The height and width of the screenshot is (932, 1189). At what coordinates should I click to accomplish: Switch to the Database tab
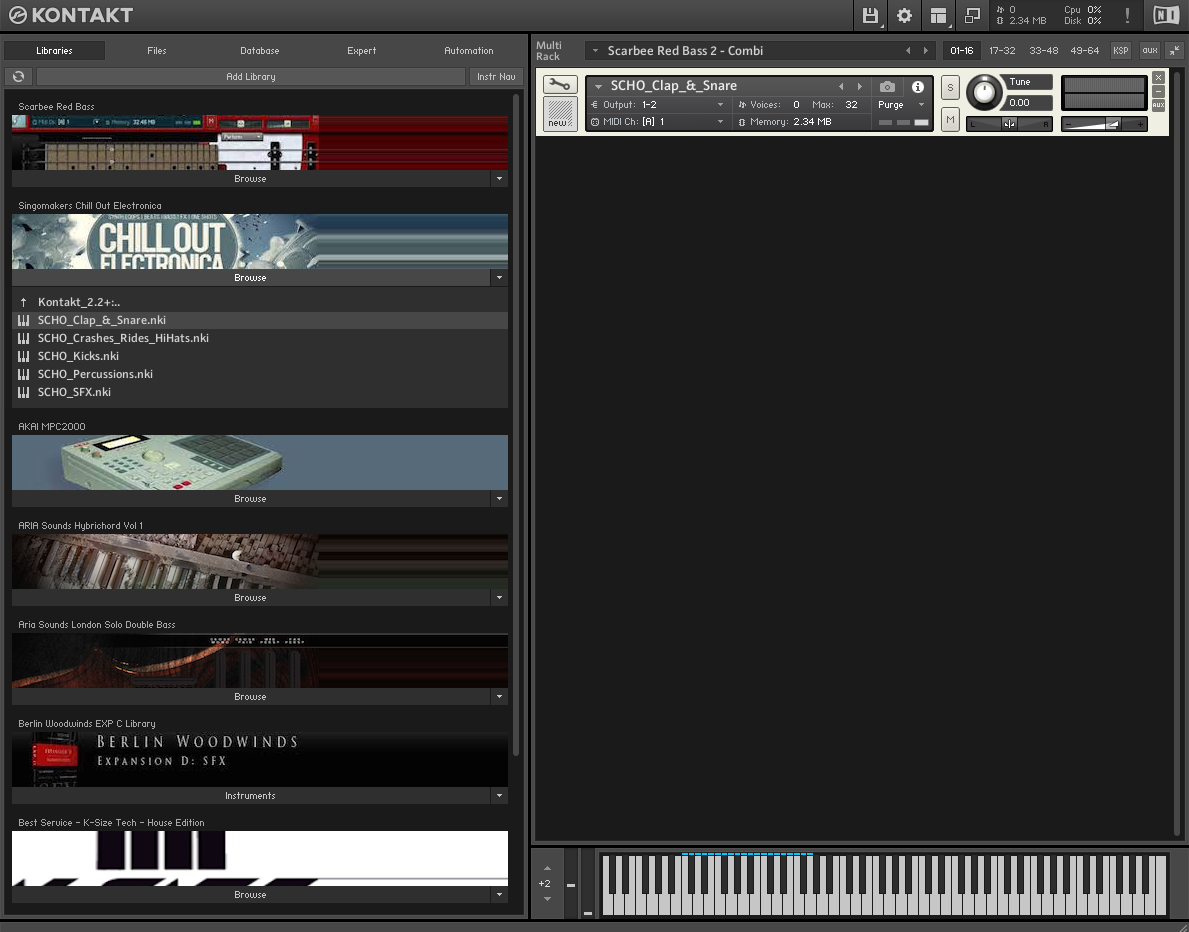(x=259, y=51)
